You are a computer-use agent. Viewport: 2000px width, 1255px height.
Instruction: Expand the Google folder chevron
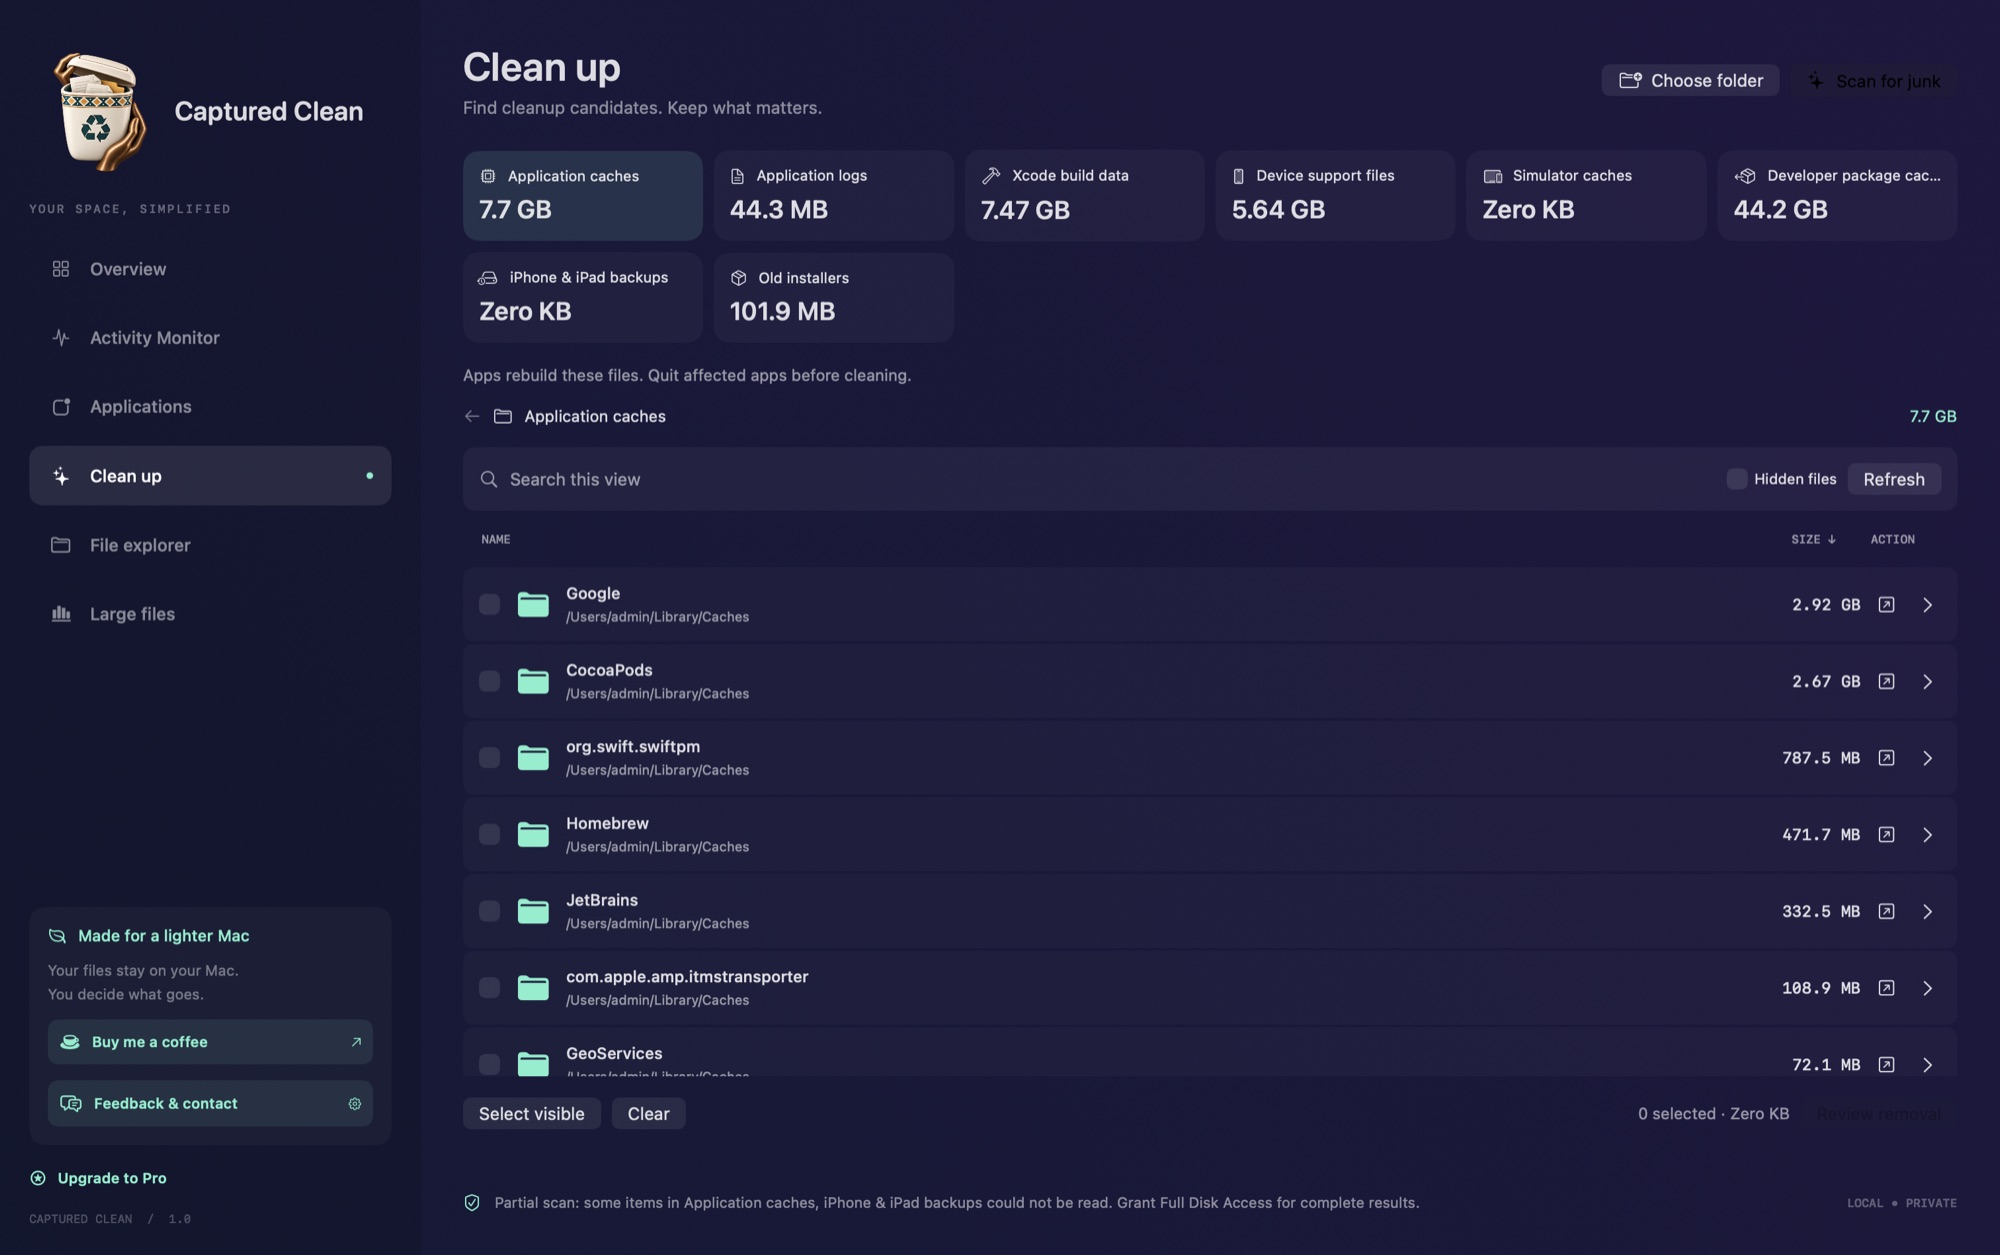pyautogui.click(x=1927, y=605)
